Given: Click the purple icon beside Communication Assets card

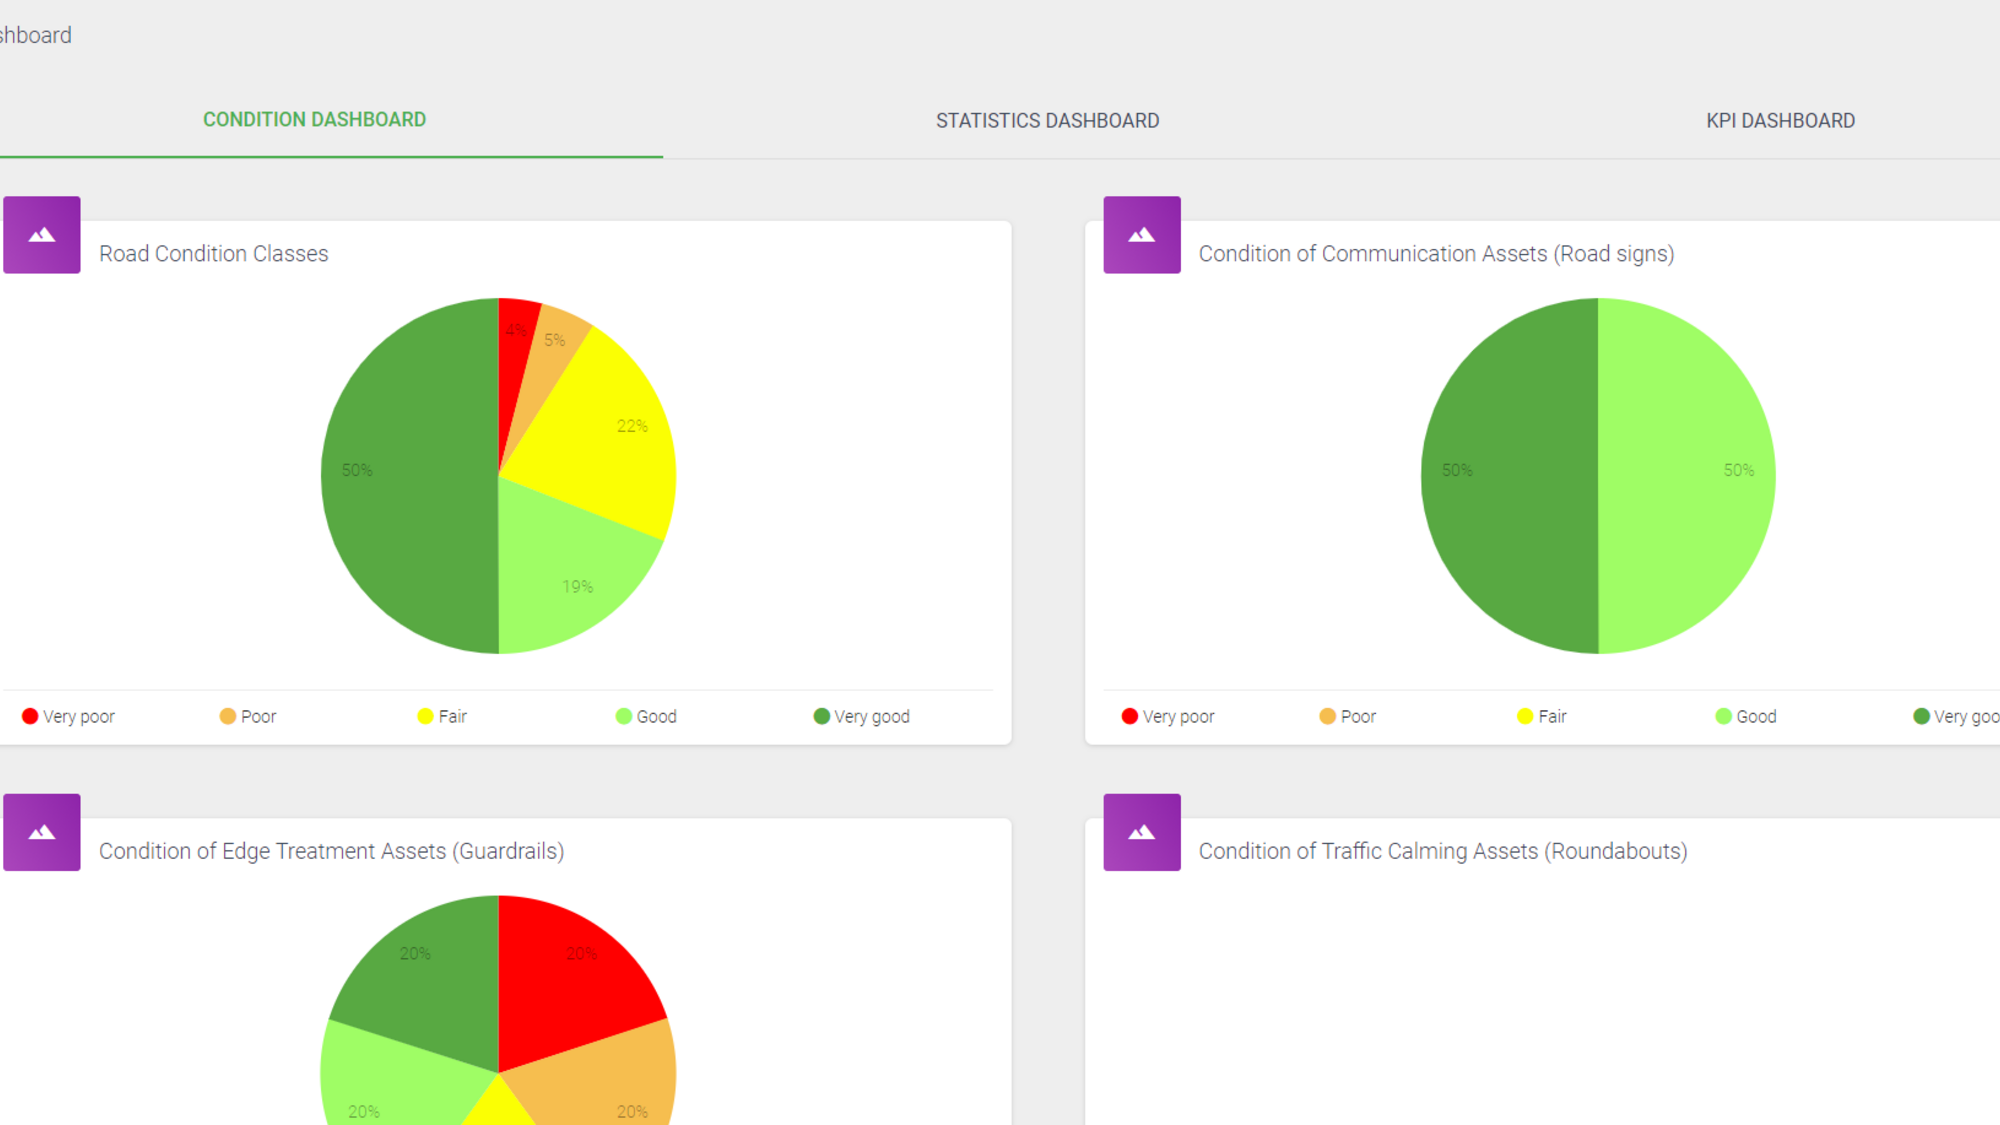Looking at the screenshot, I should pyautogui.click(x=1142, y=235).
